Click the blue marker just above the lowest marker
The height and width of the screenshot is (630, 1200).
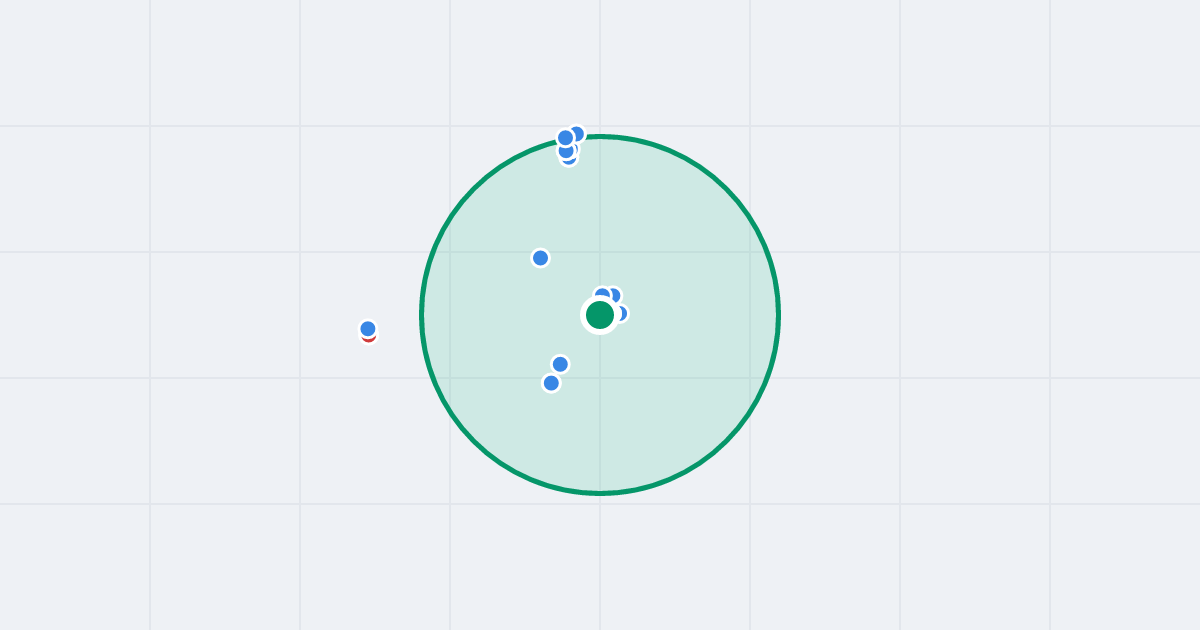[560, 364]
